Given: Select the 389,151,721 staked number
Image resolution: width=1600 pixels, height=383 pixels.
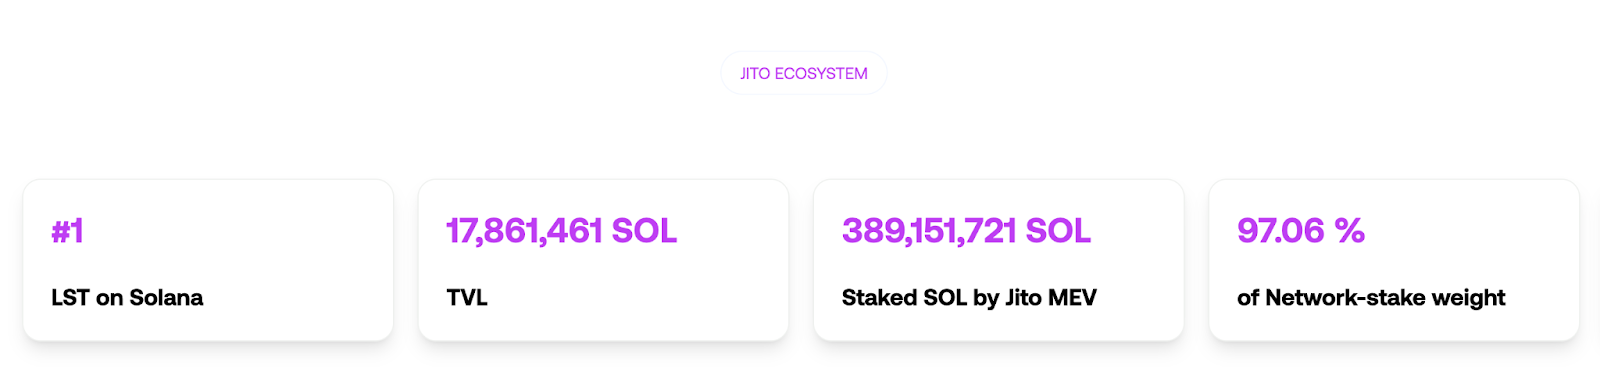Looking at the screenshot, I should [x=929, y=231].
